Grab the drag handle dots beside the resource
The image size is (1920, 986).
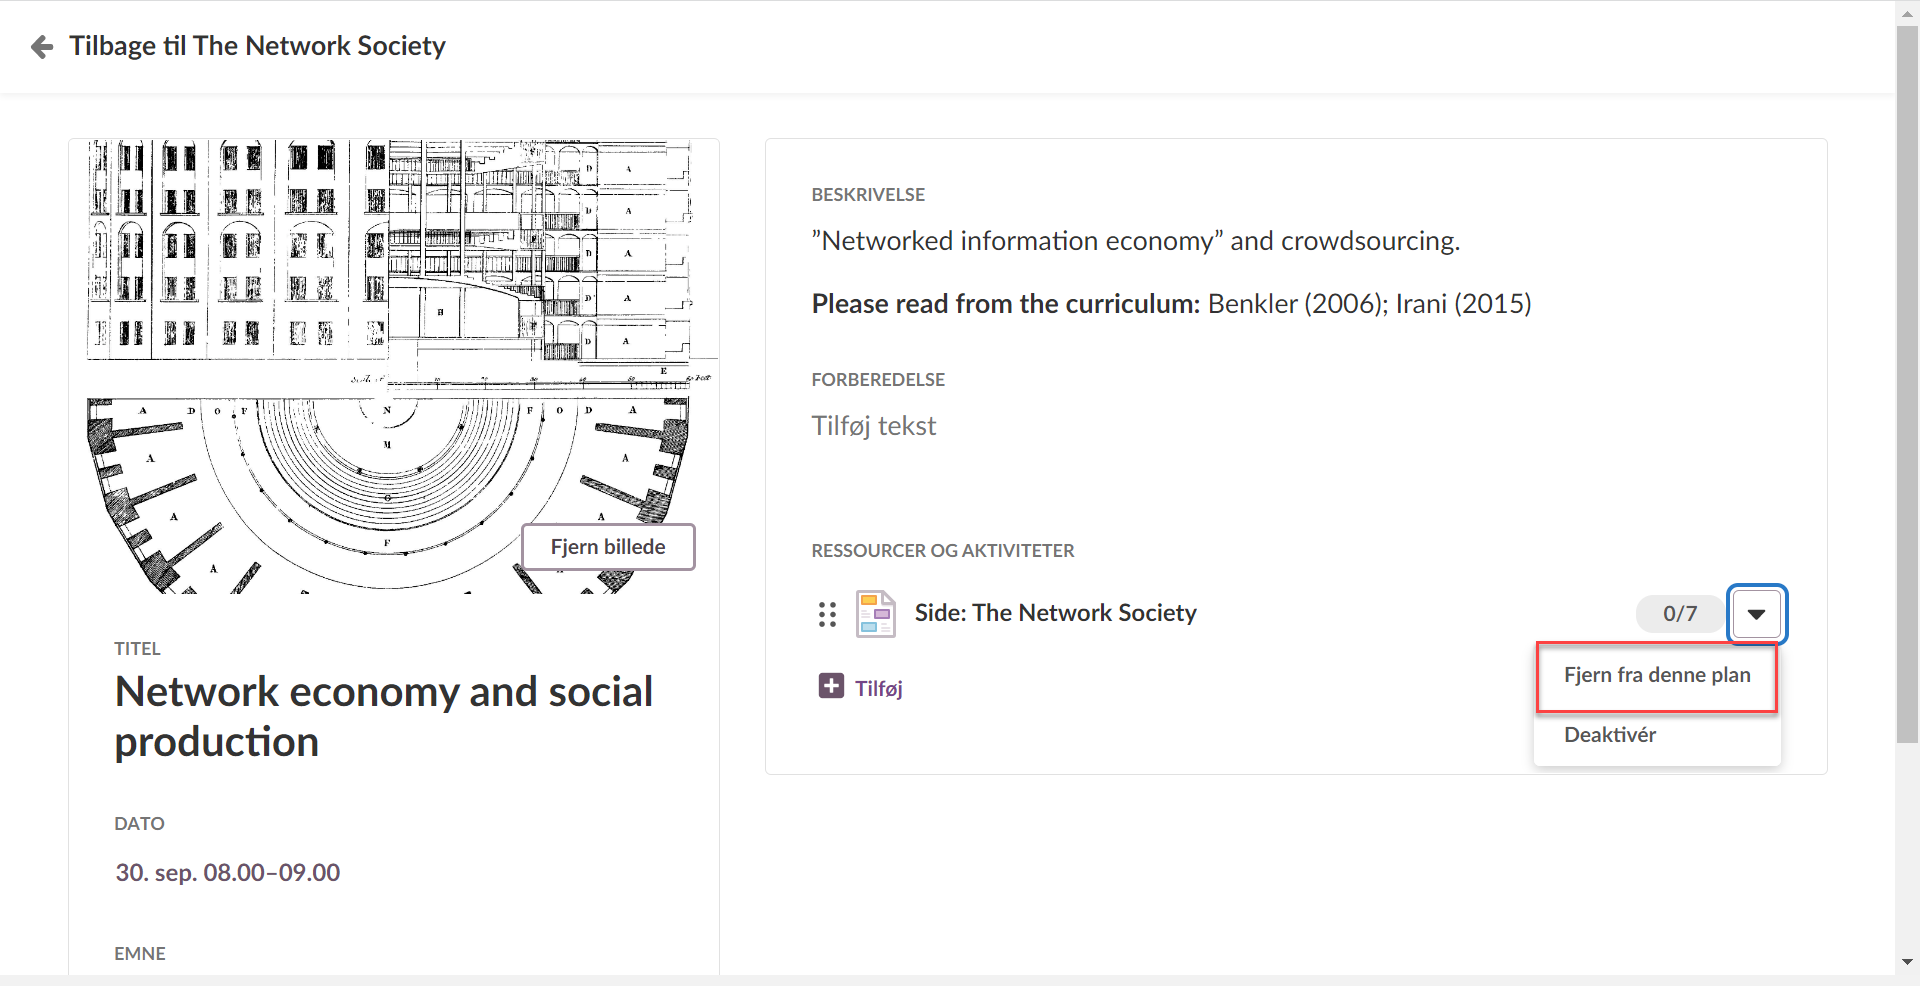click(827, 614)
